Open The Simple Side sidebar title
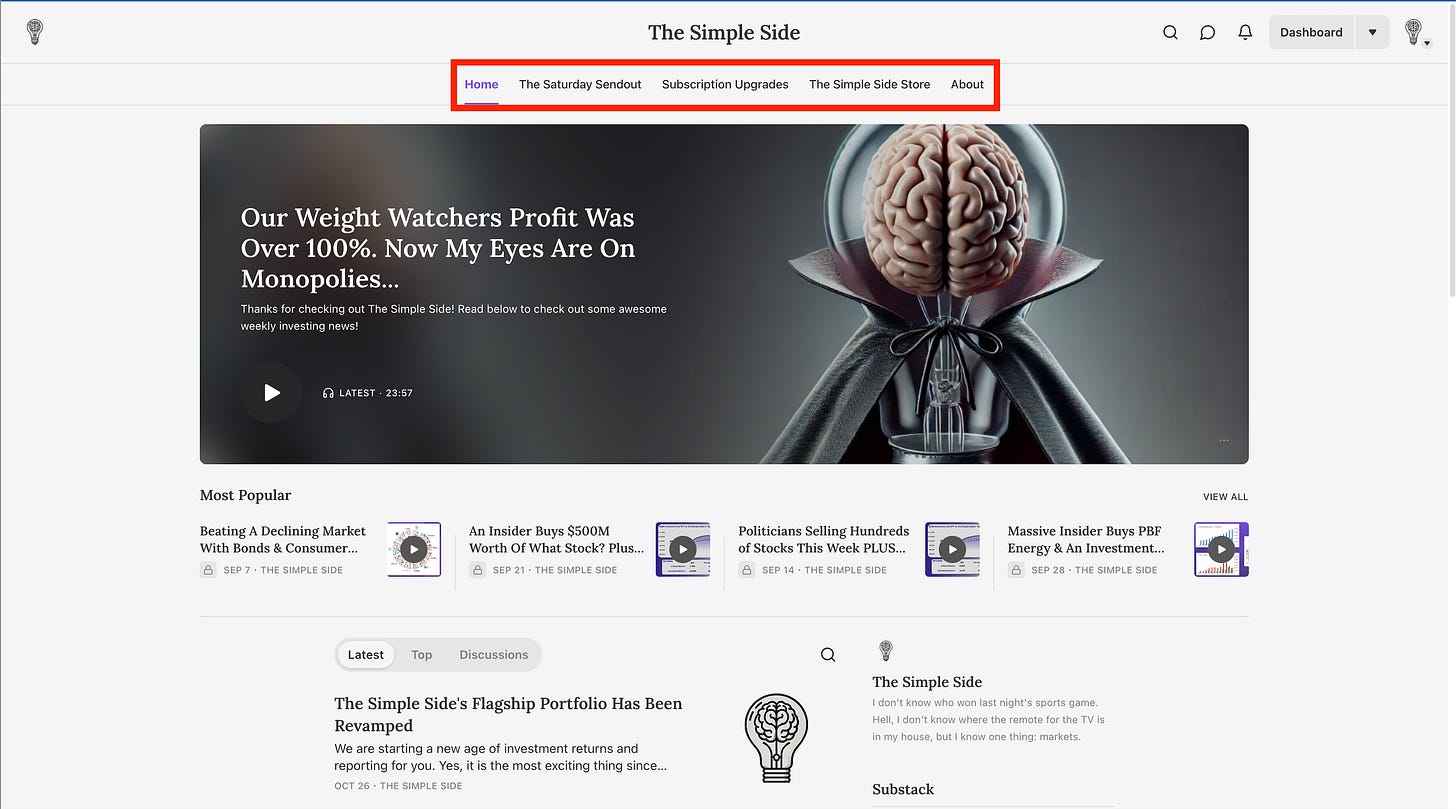This screenshot has height=809, width=1456. pos(927,682)
